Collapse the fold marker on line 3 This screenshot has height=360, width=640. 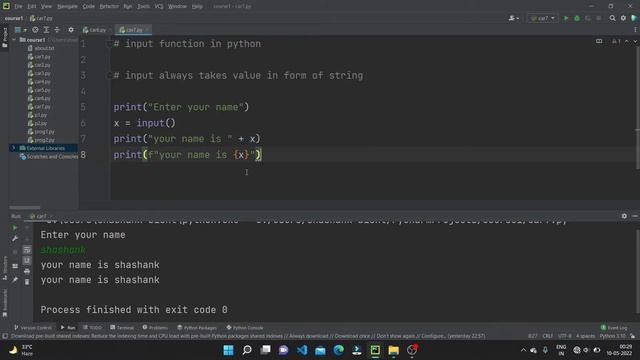coord(109,76)
